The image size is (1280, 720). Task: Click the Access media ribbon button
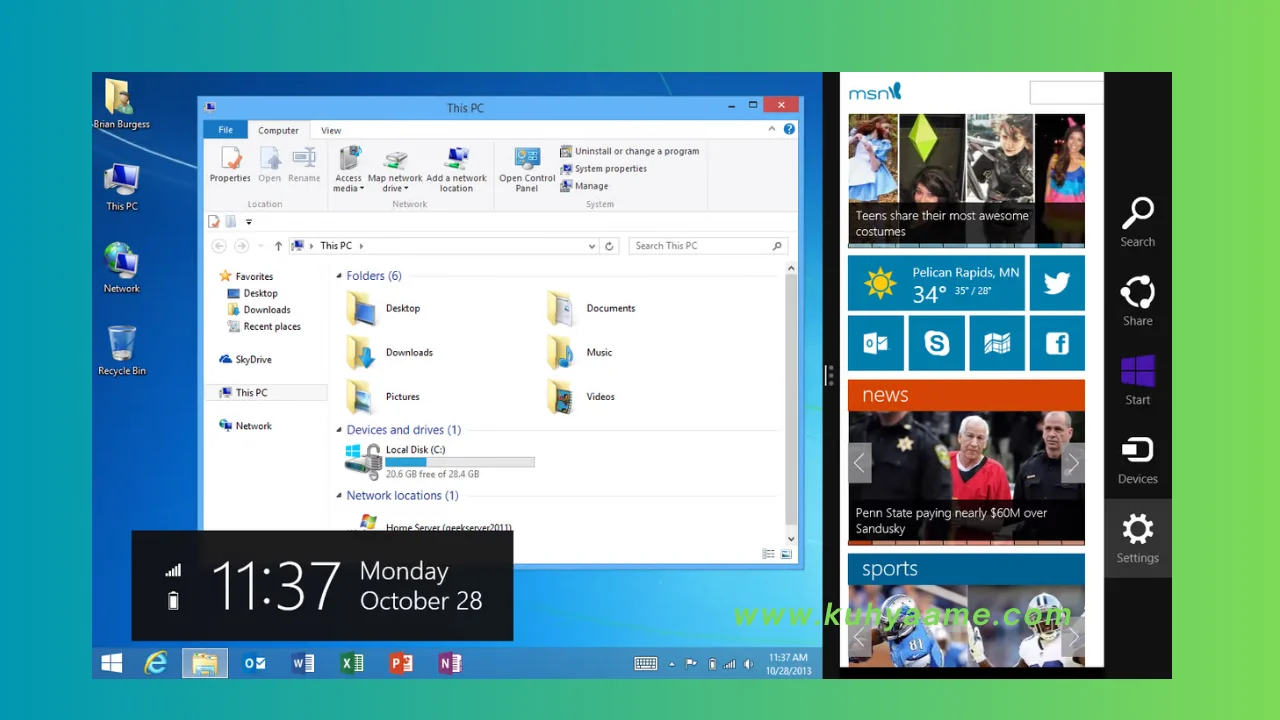coord(348,170)
